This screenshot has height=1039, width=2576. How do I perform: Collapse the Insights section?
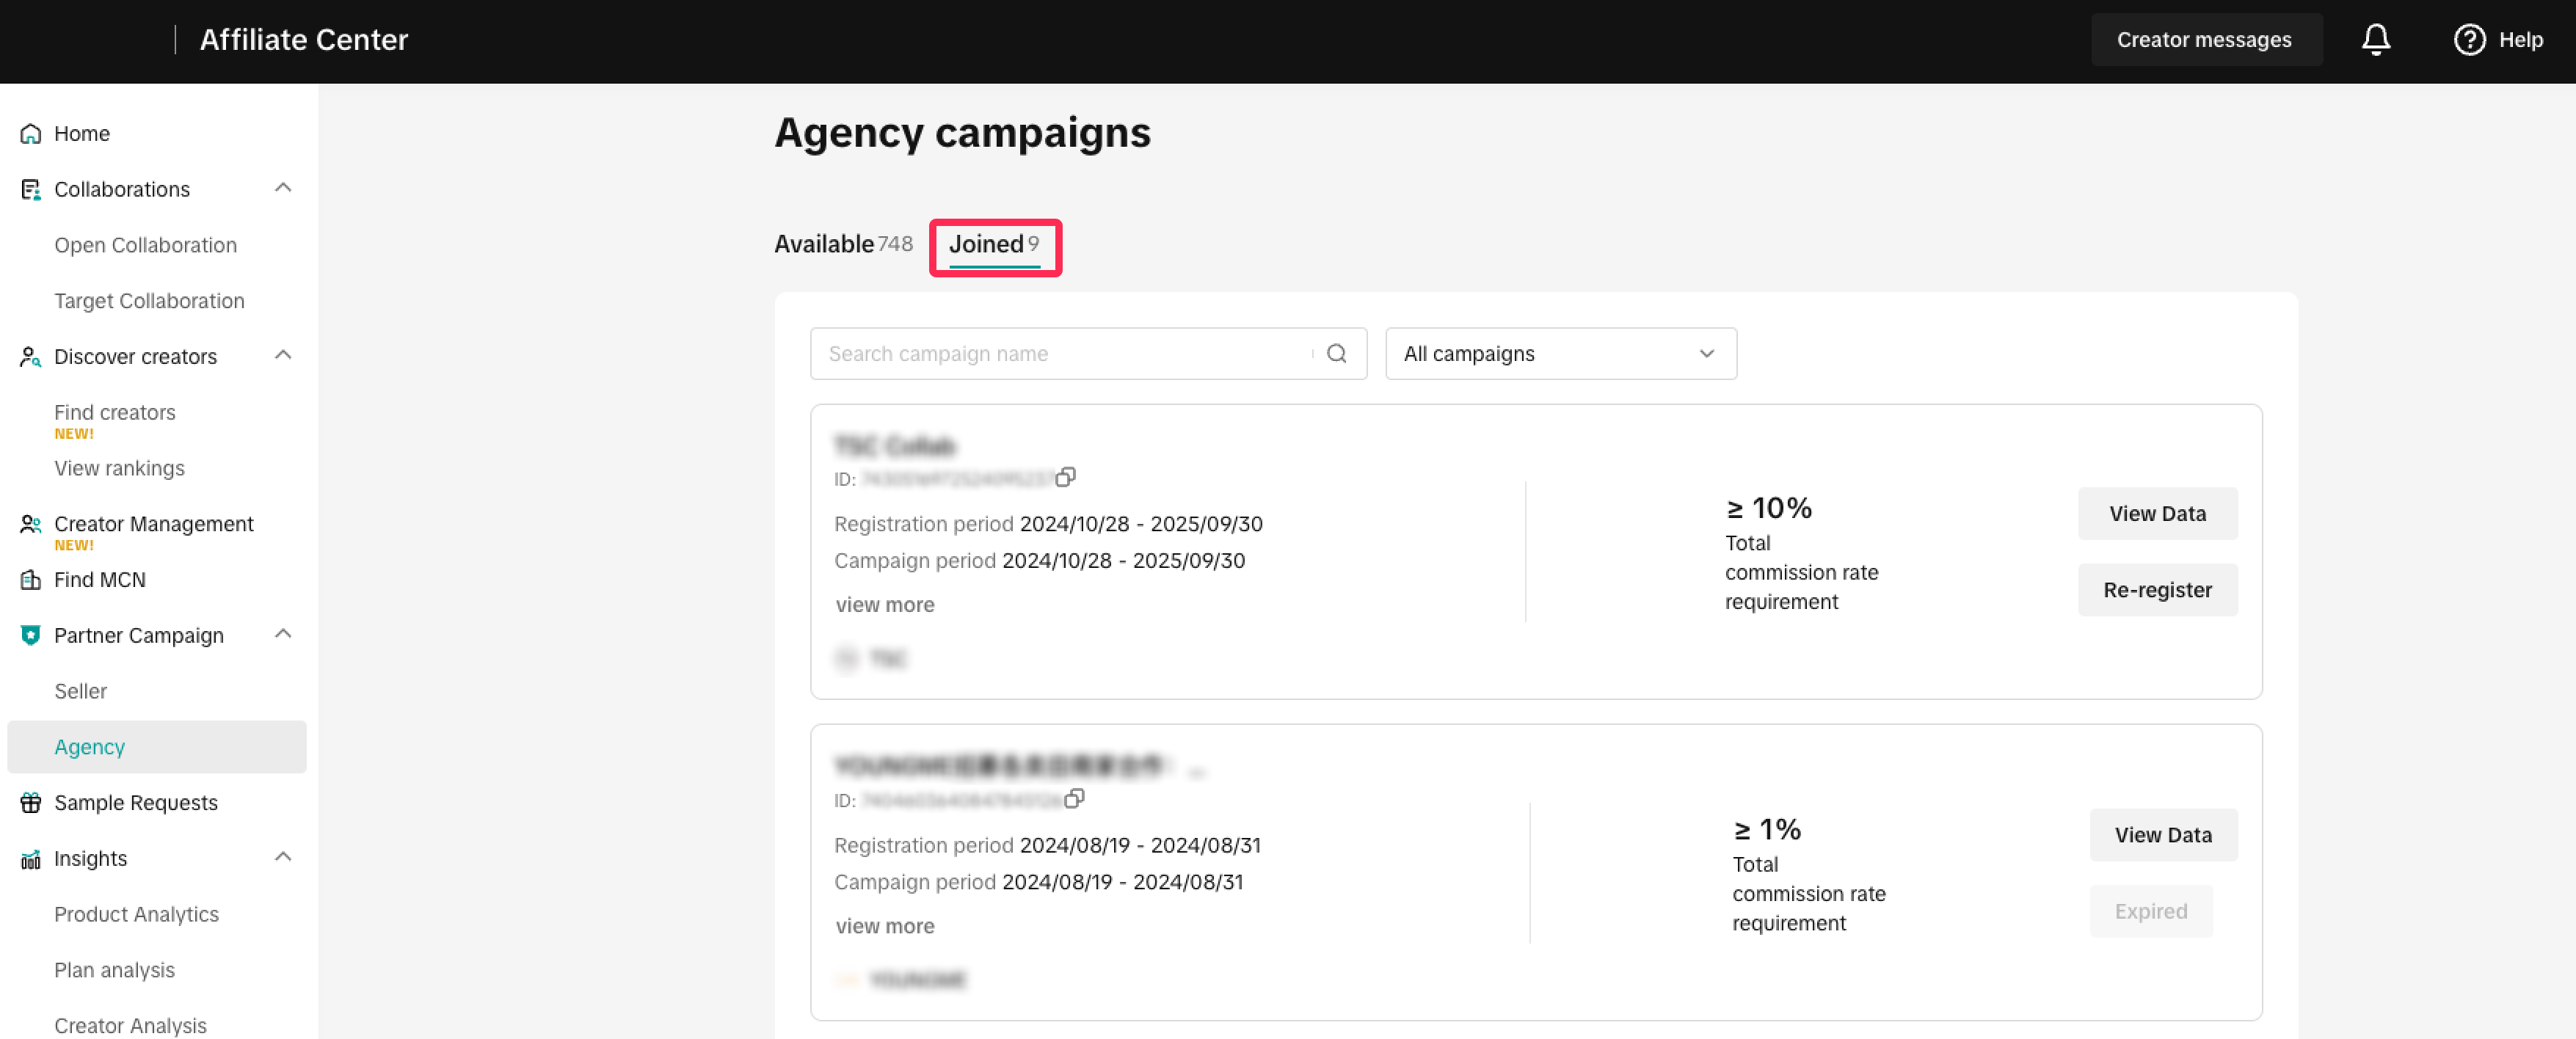(283, 857)
